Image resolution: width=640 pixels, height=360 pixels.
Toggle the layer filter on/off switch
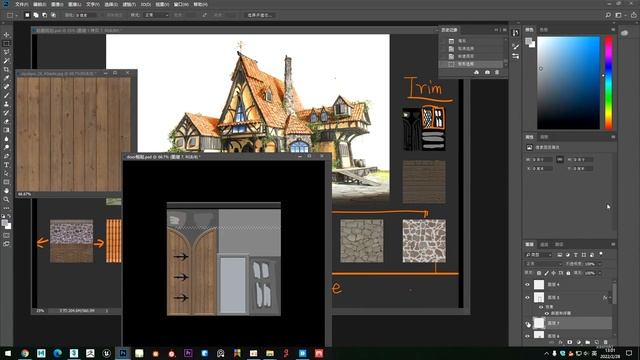tap(601, 255)
